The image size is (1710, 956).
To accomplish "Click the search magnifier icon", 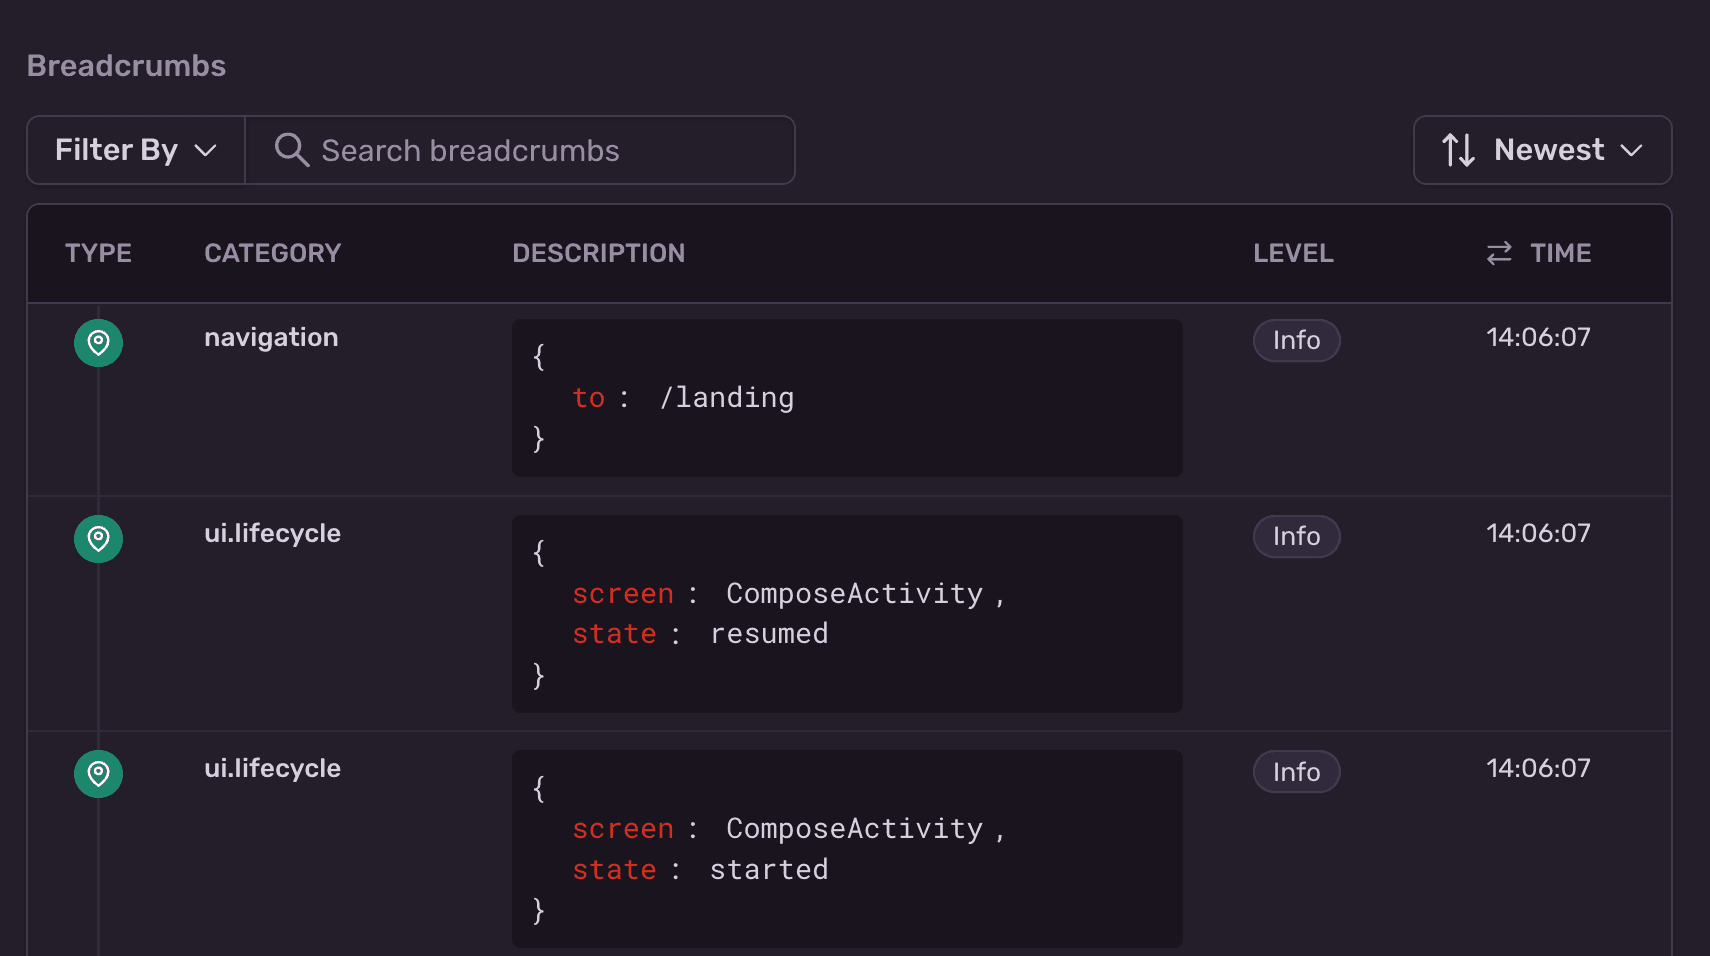I will click(291, 150).
